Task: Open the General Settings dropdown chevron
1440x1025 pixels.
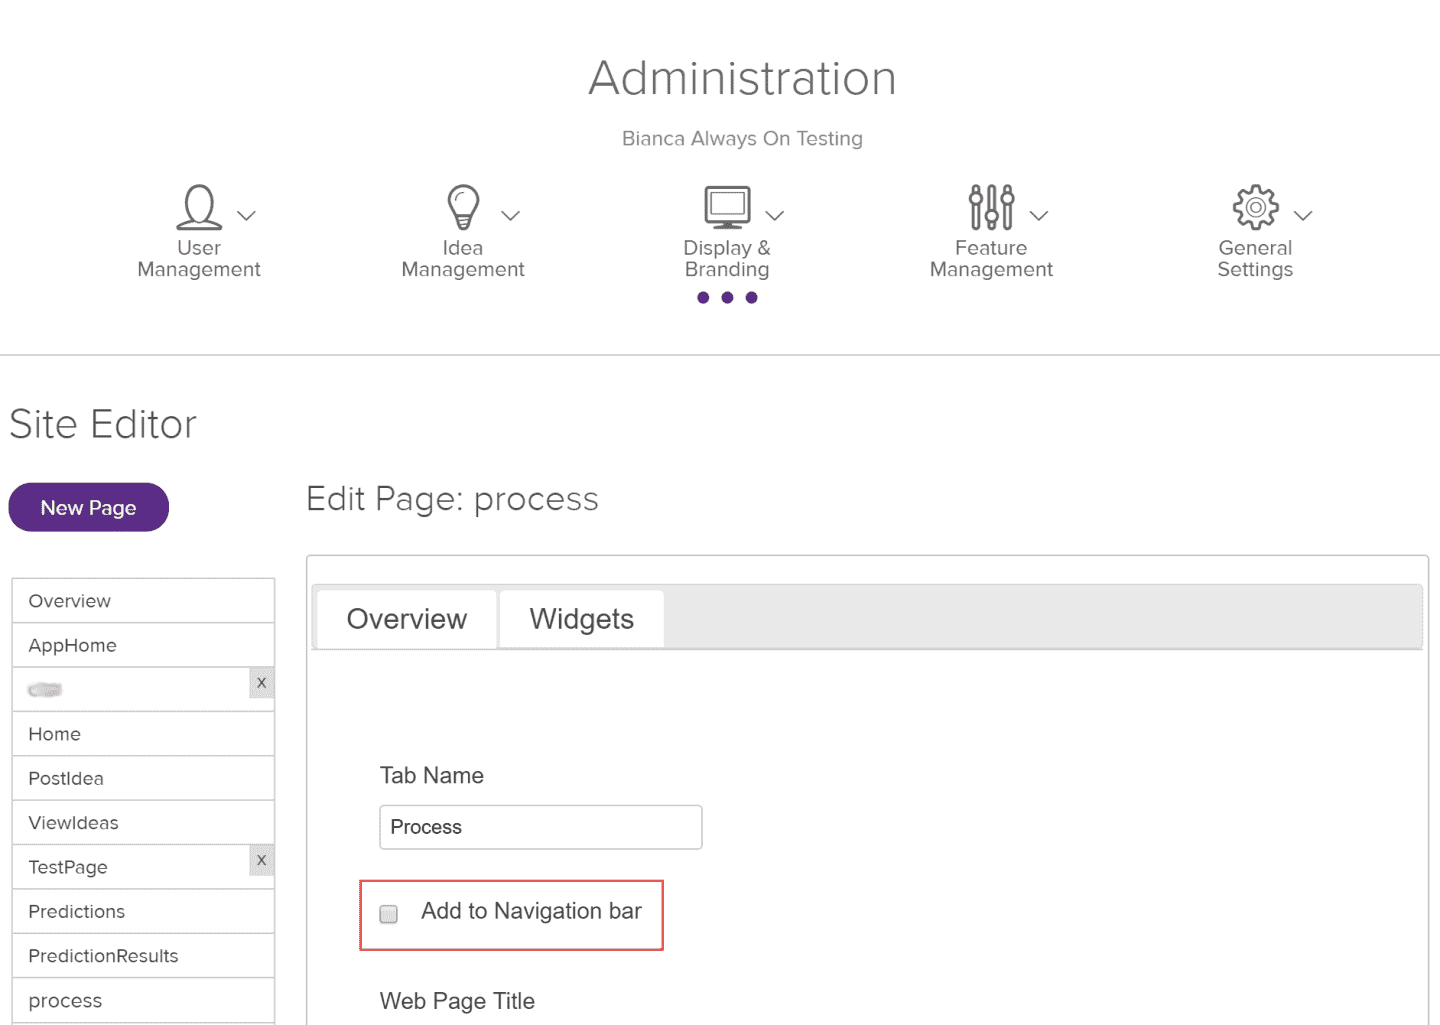Action: [x=1303, y=216]
